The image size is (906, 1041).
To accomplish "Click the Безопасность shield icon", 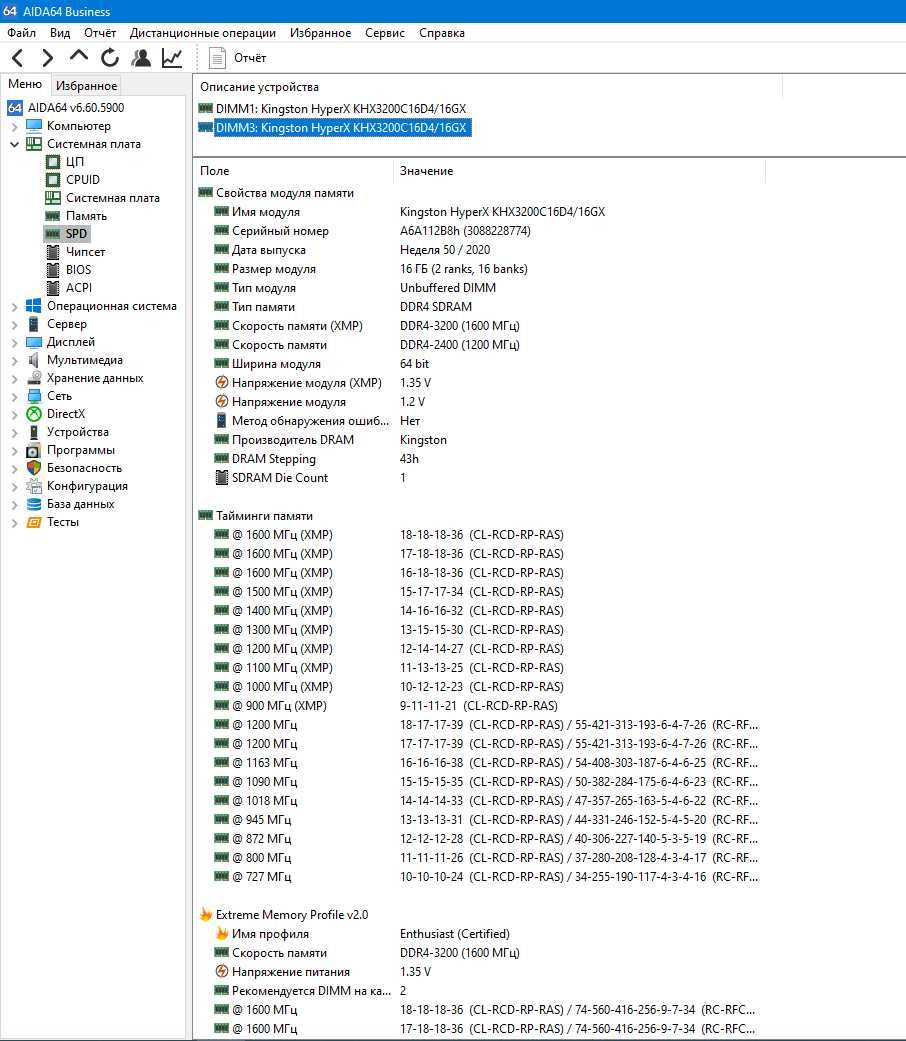I will coord(34,467).
